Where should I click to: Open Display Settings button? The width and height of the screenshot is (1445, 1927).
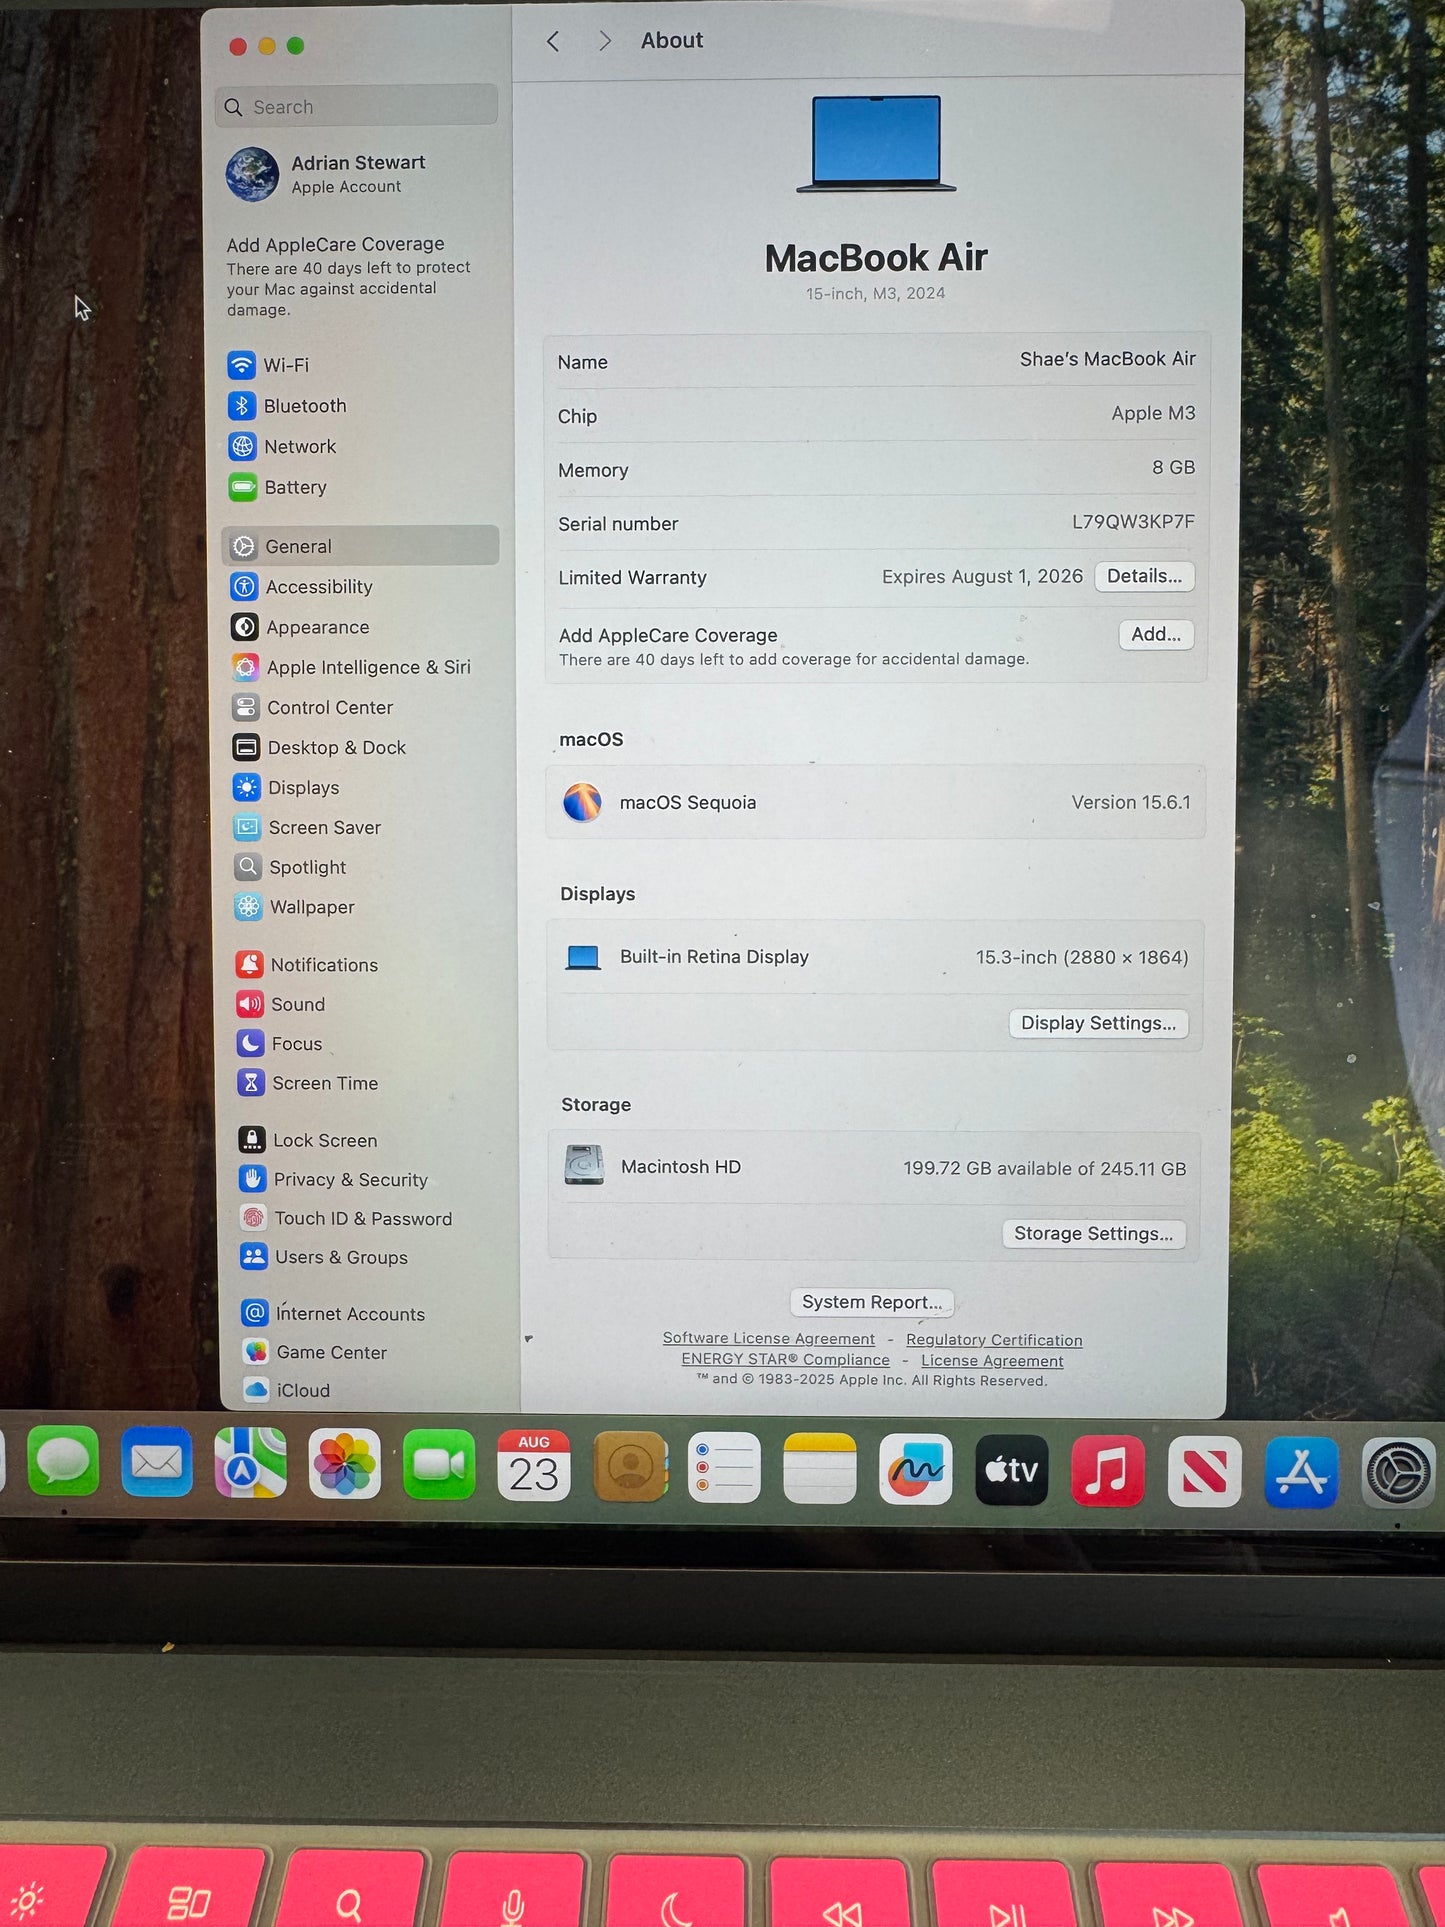[1098, 1023]
